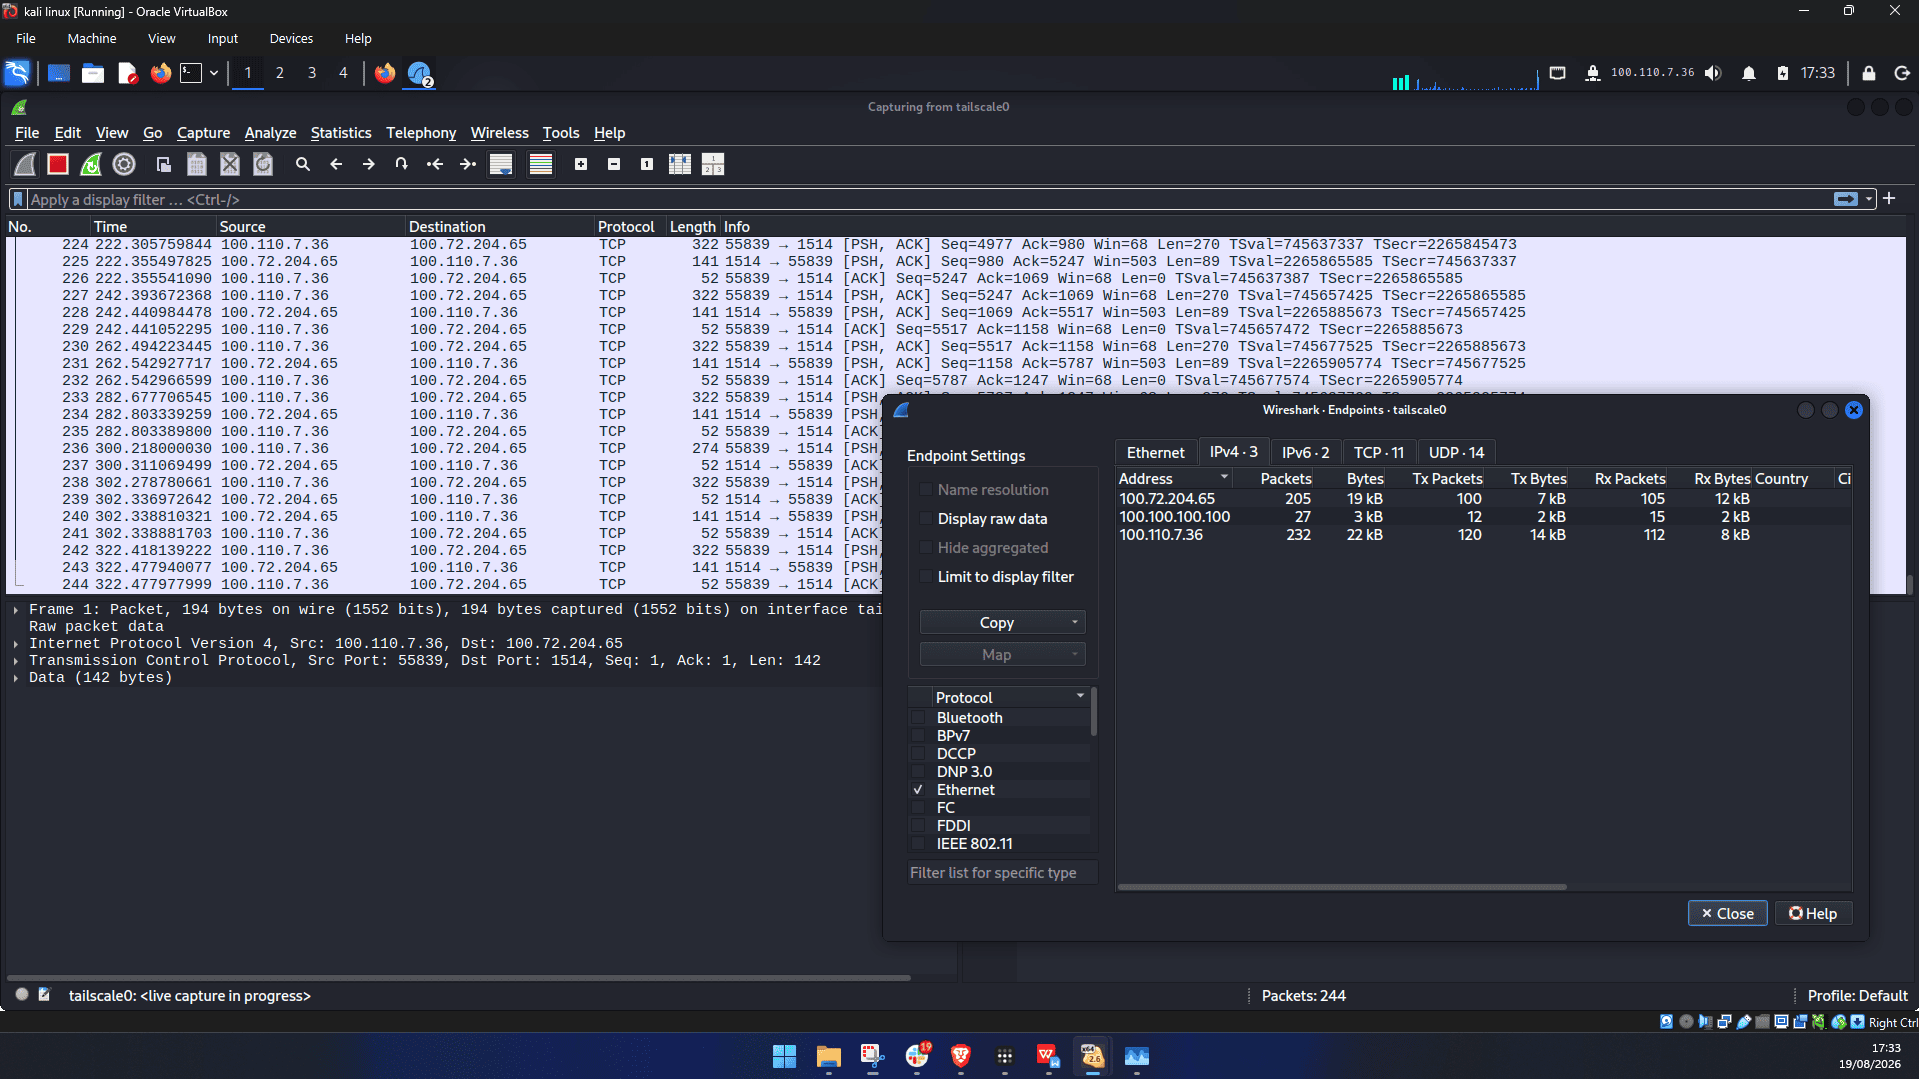Click the display filter bookmark icon

(x=18, y=199)
